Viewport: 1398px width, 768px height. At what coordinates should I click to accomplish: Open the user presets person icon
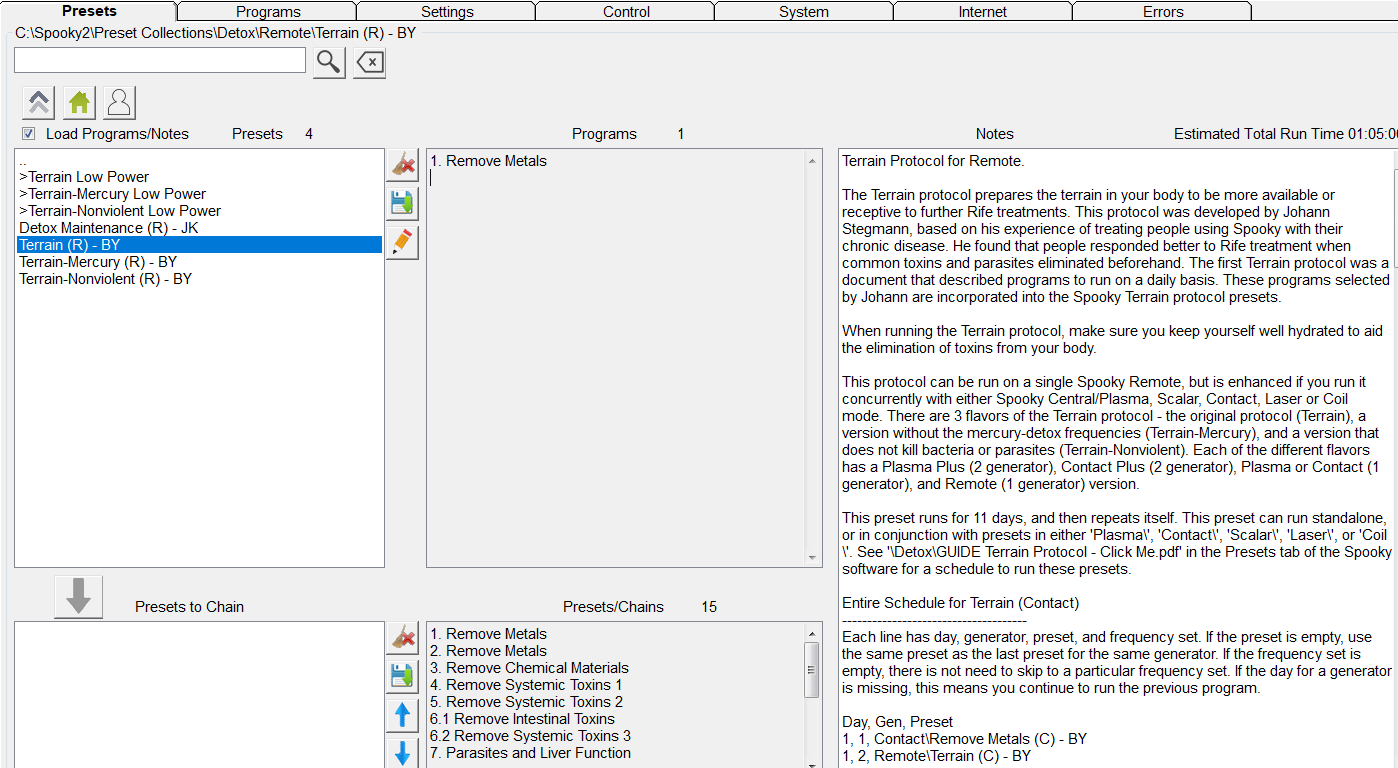click(119, 103)
